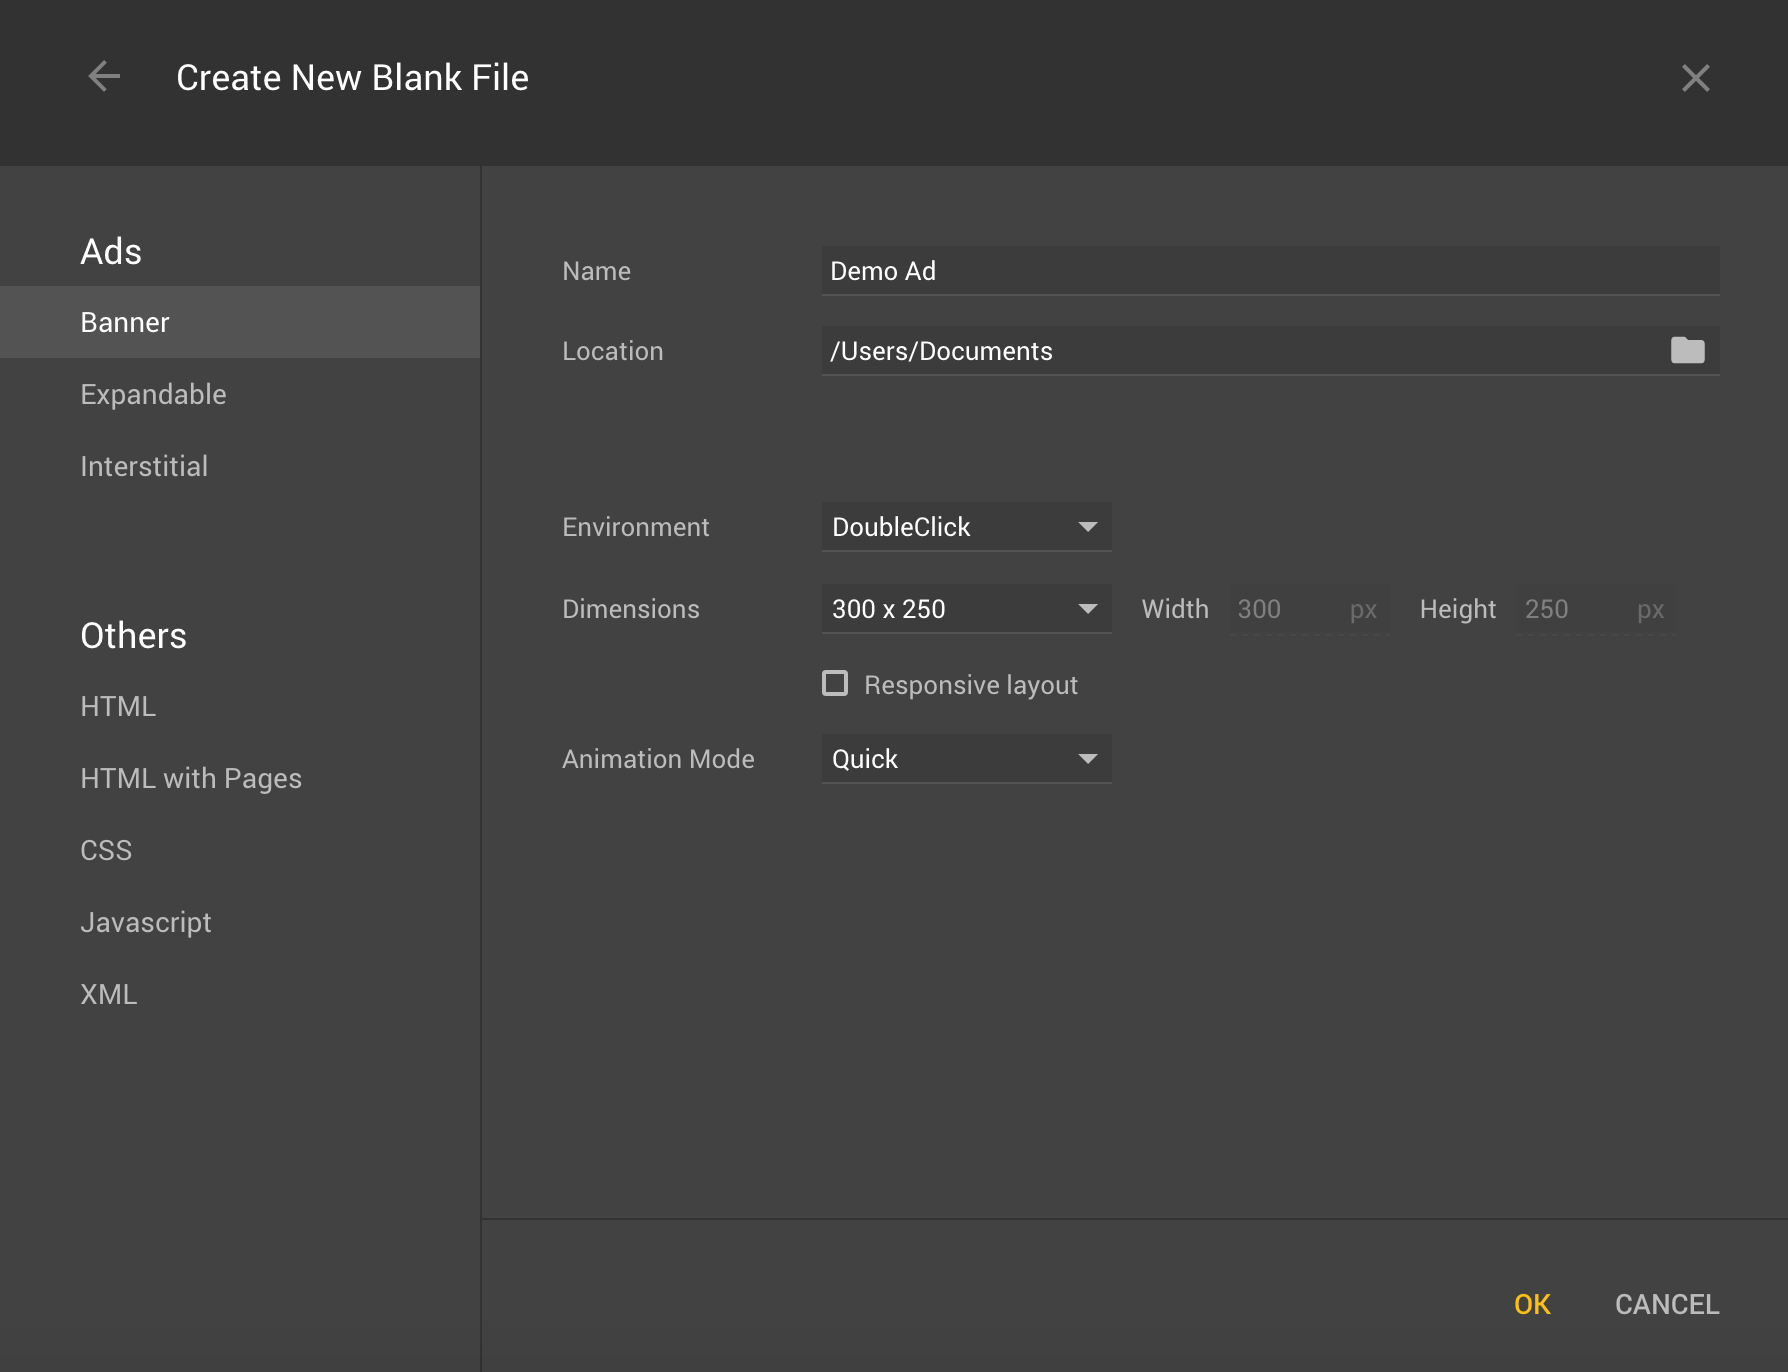Select CSS file type

(106, 850)
